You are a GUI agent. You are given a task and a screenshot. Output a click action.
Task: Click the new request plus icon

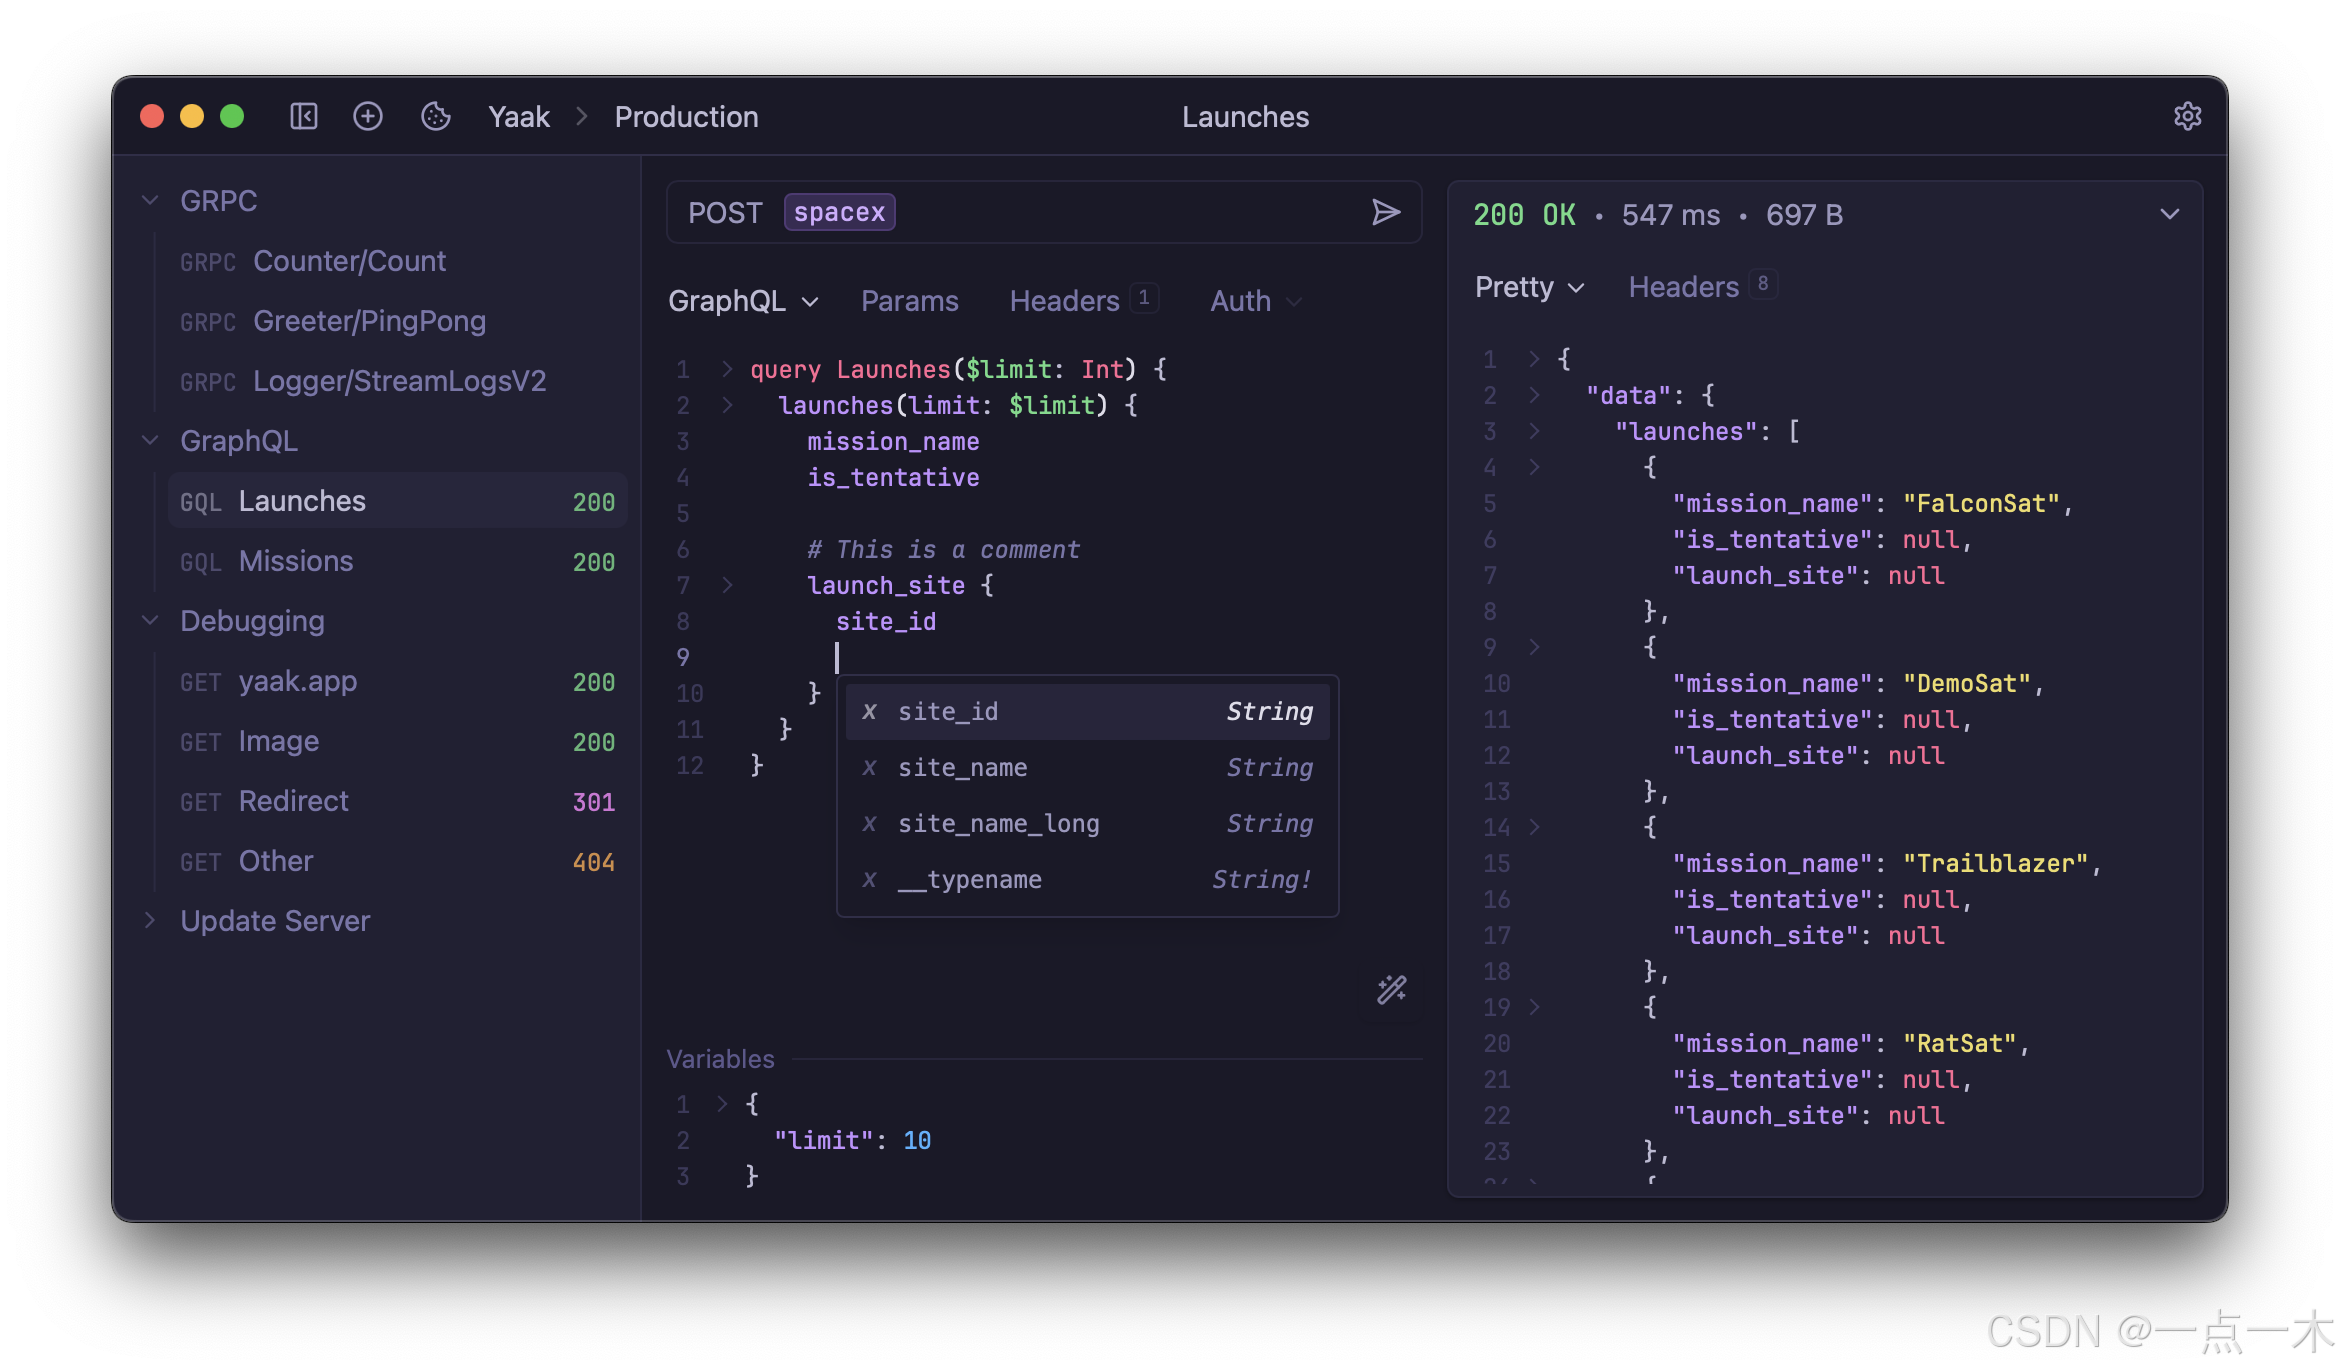coord(368,117)
